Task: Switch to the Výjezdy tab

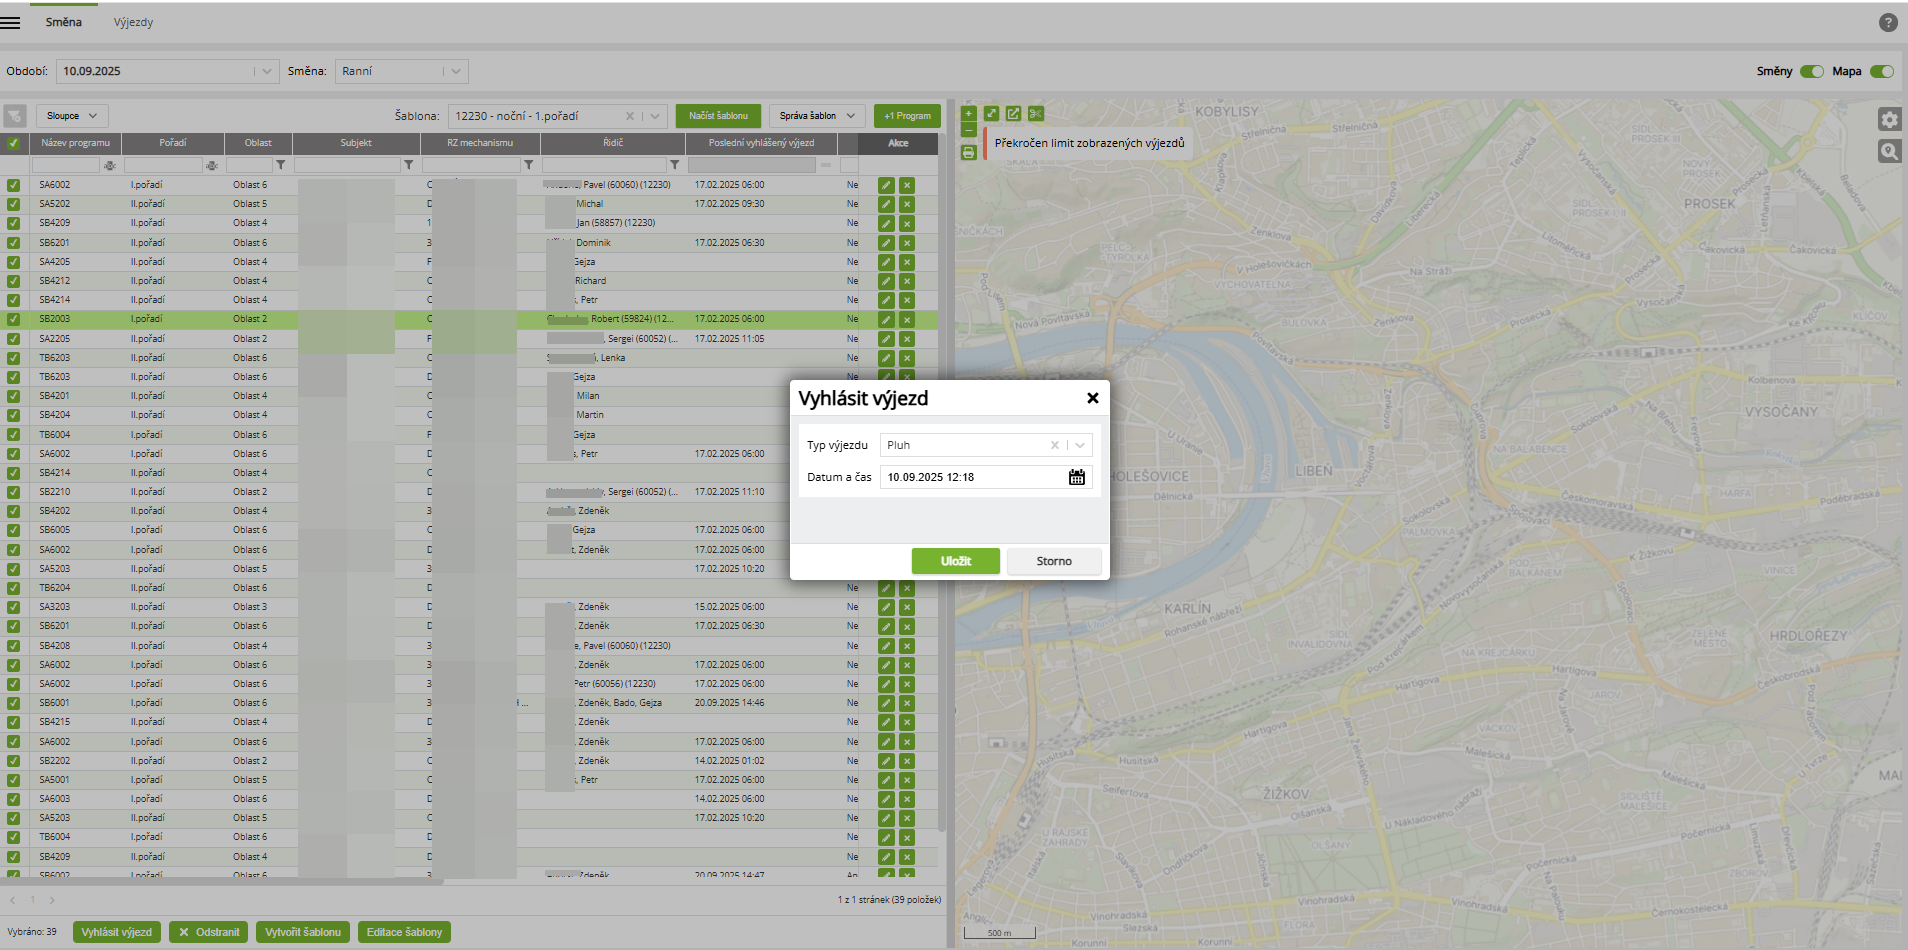Action: (x=133, y=22)
